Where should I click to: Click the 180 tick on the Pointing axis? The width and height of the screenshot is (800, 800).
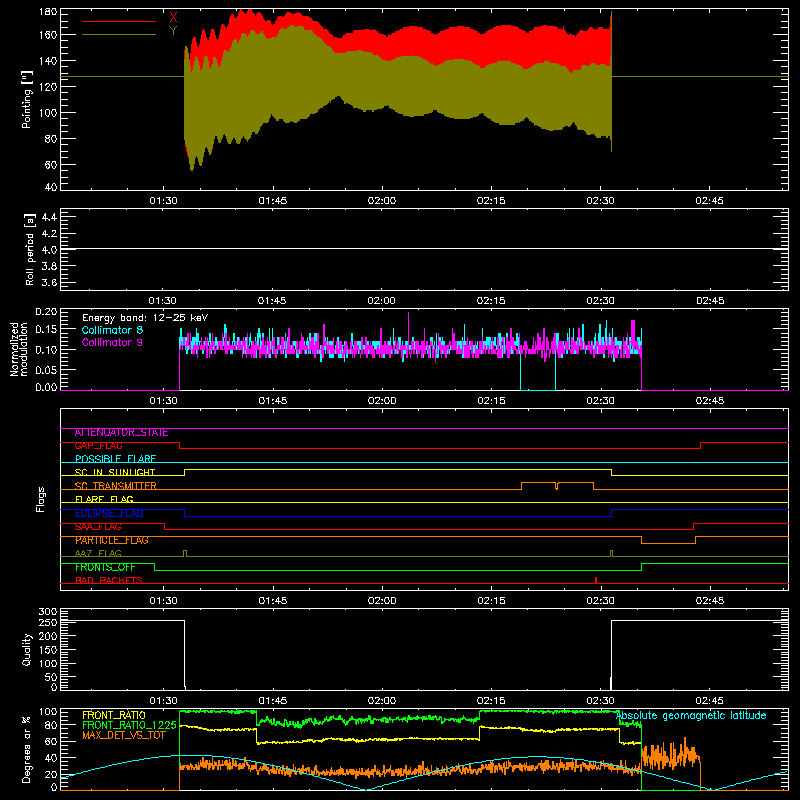click(x=48, y=12)
